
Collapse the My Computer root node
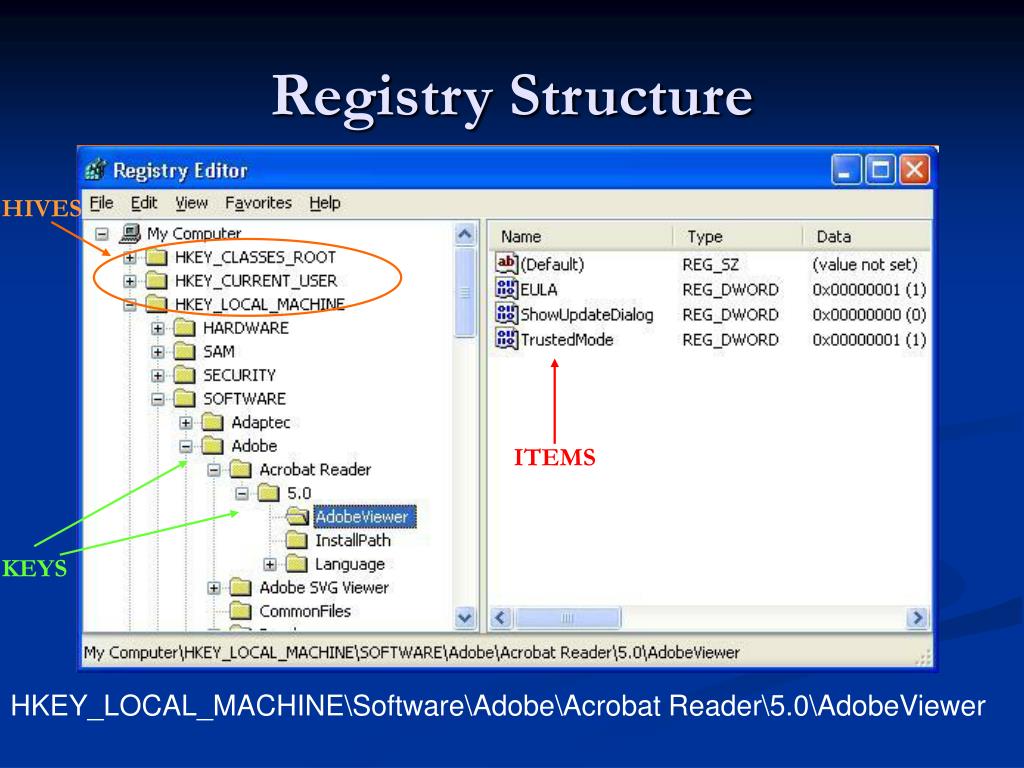pyautogui.click(x=101, y=234)
